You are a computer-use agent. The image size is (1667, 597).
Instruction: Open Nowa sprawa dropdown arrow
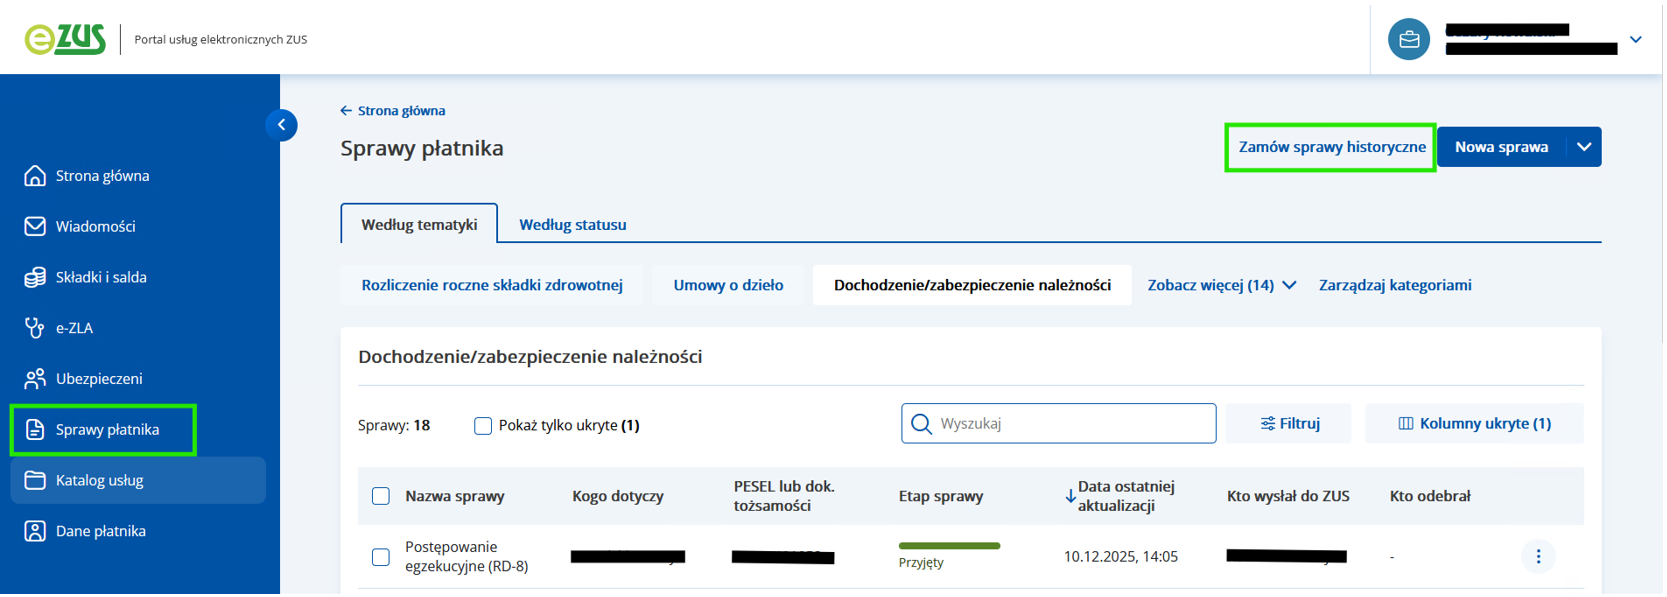[x=1584, y=147]
